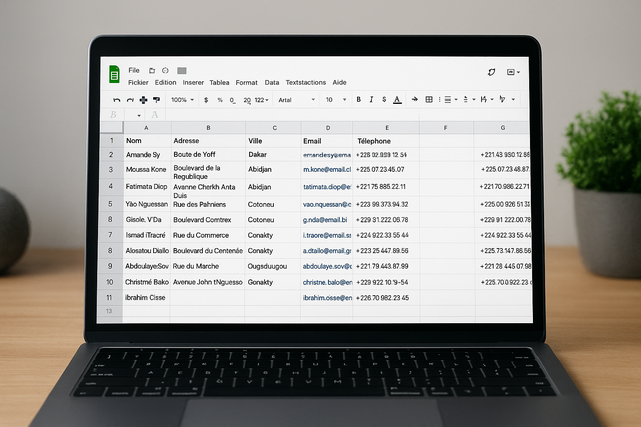641x427 pixels.
Task: Toggle bold formatting
Action: click(x=358, y=100)
